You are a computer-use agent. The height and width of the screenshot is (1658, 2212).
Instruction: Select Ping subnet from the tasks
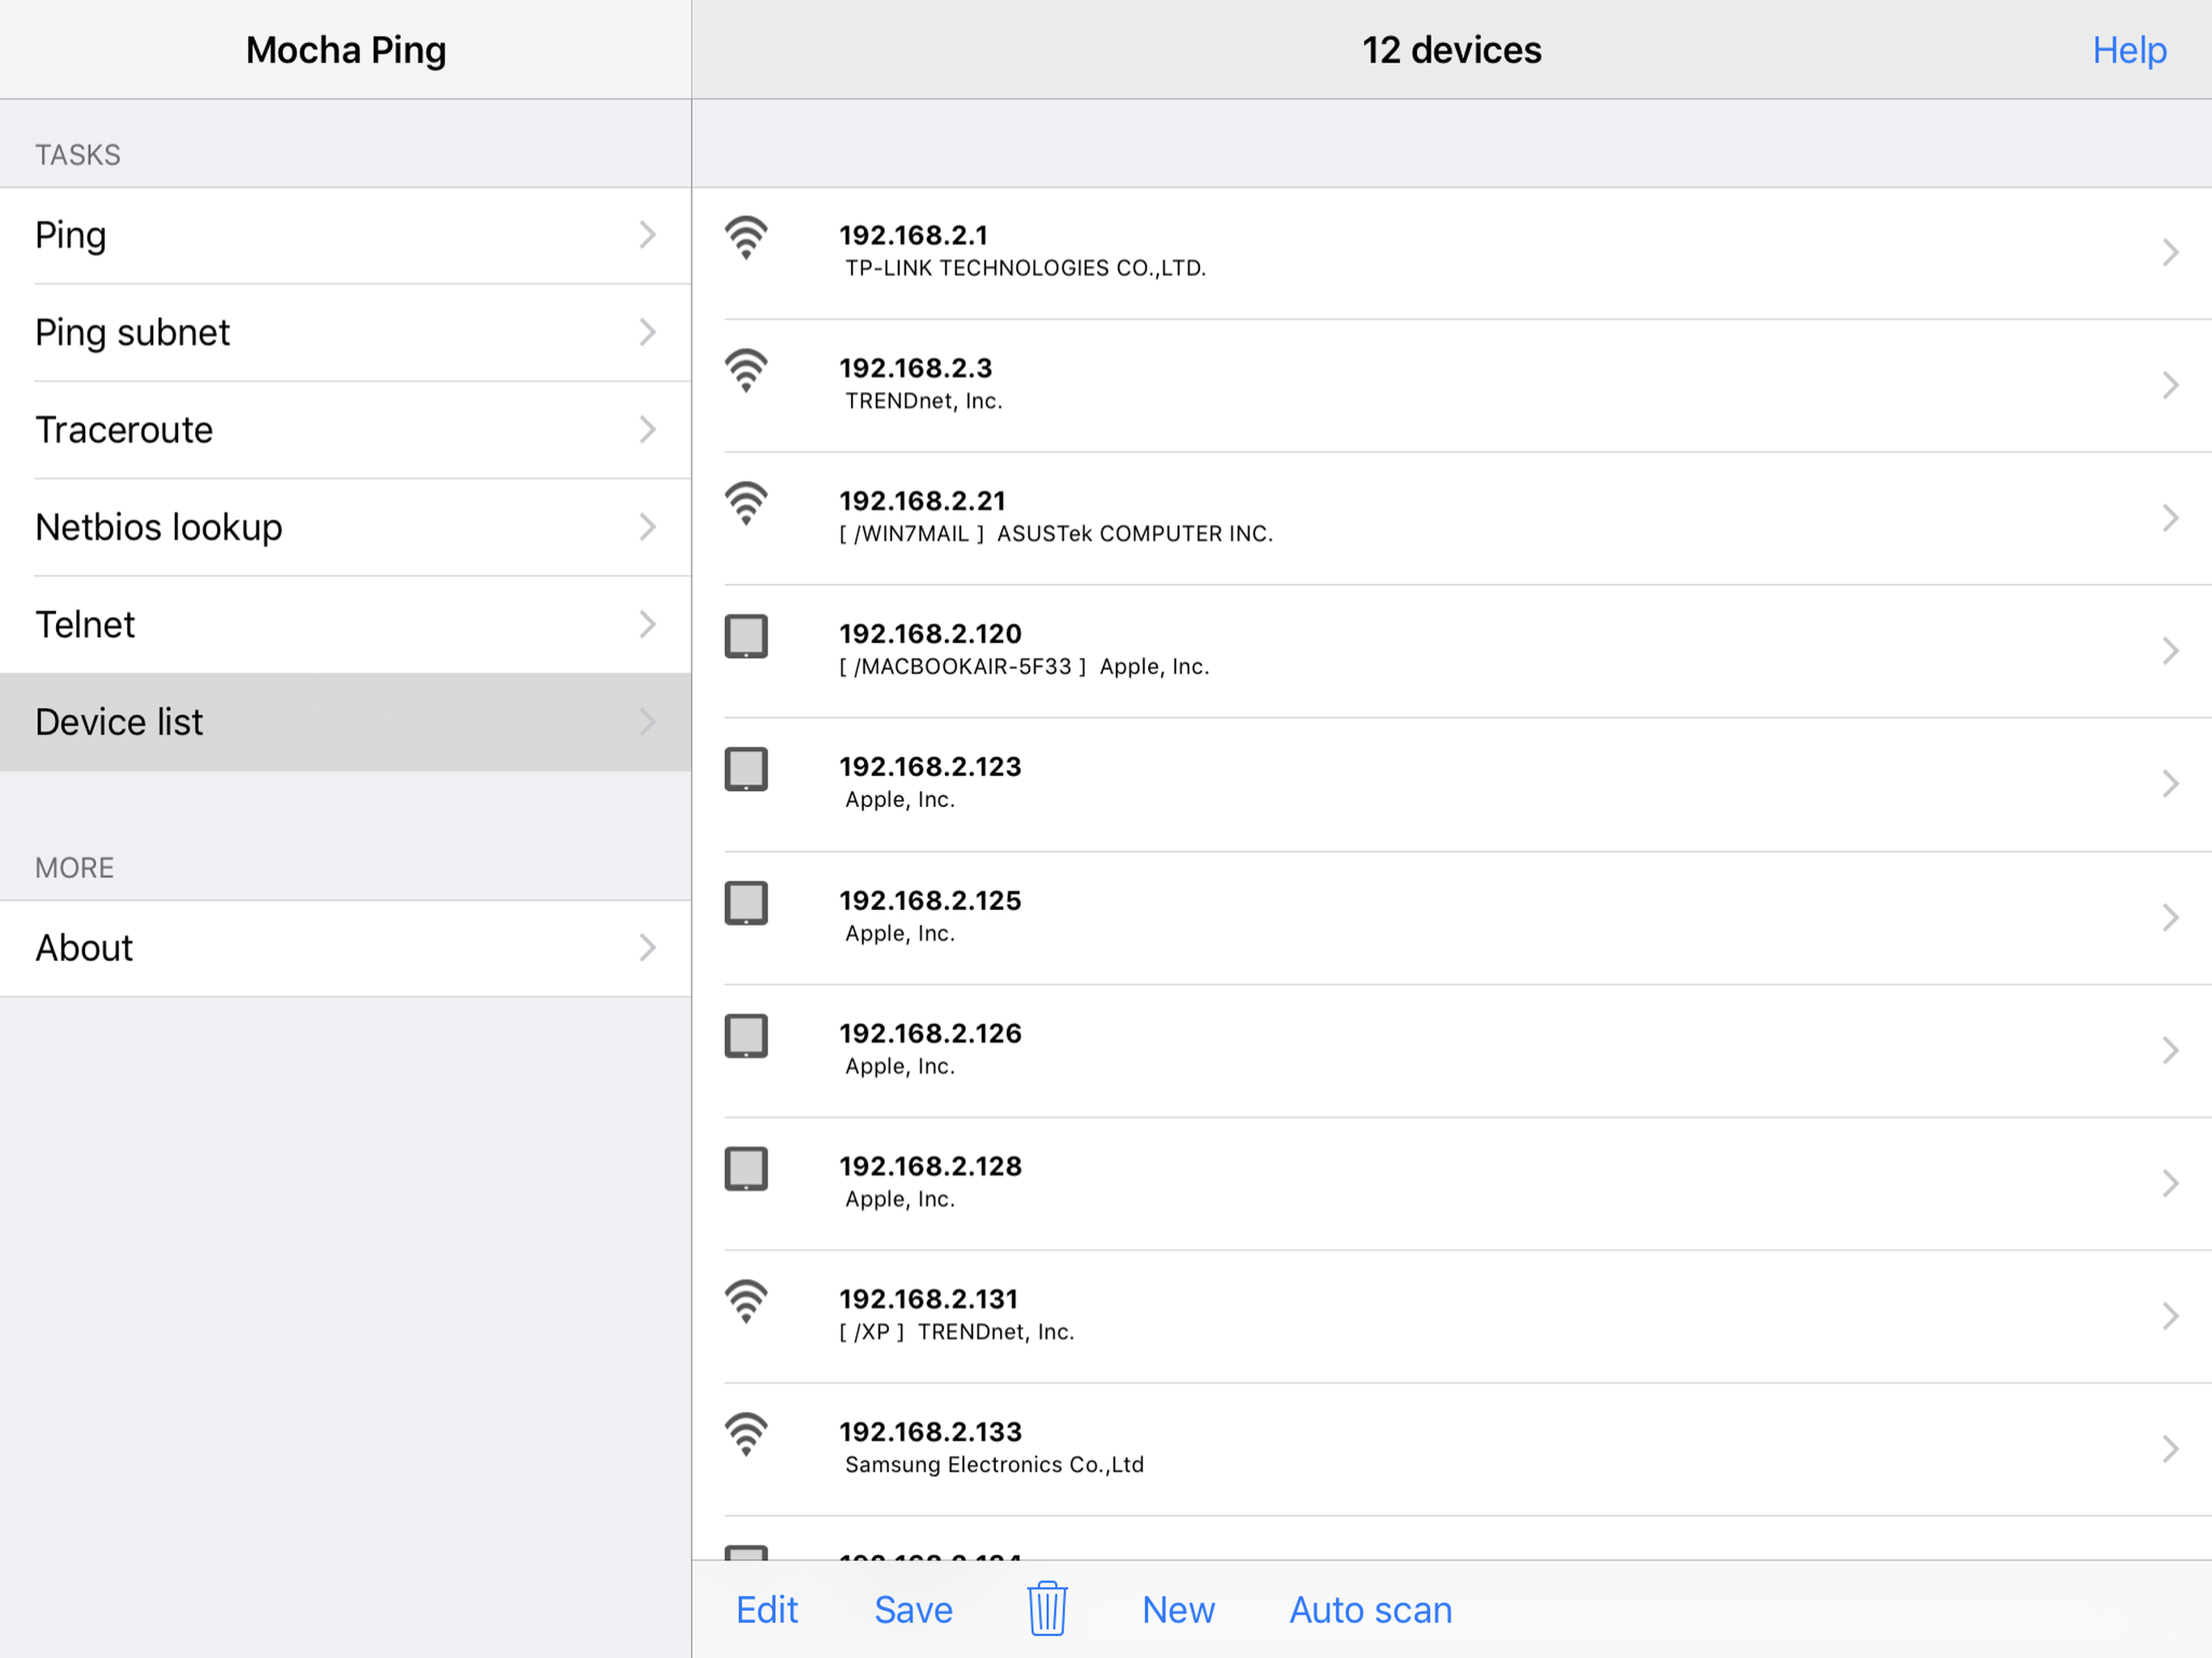coord(345,333)
